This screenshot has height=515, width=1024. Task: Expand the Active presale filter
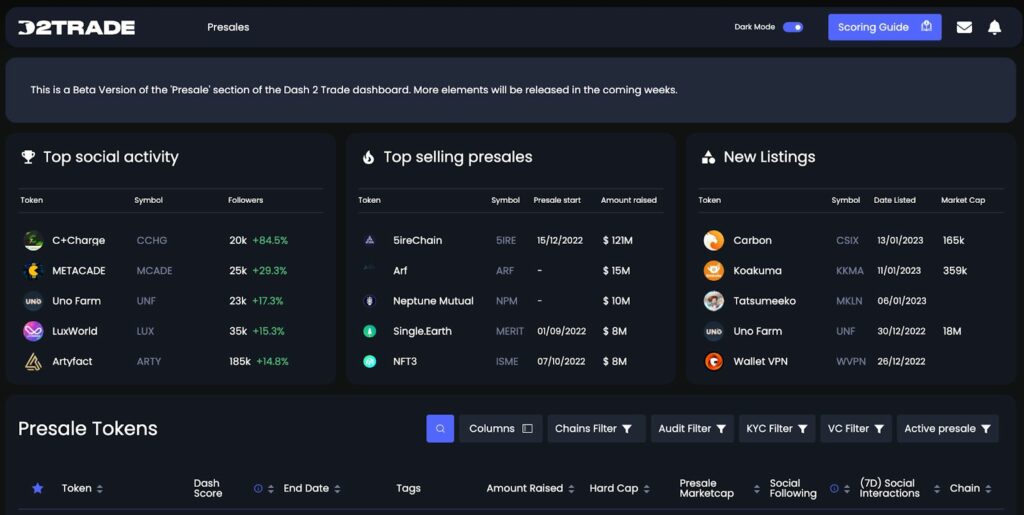pos(948,429)
